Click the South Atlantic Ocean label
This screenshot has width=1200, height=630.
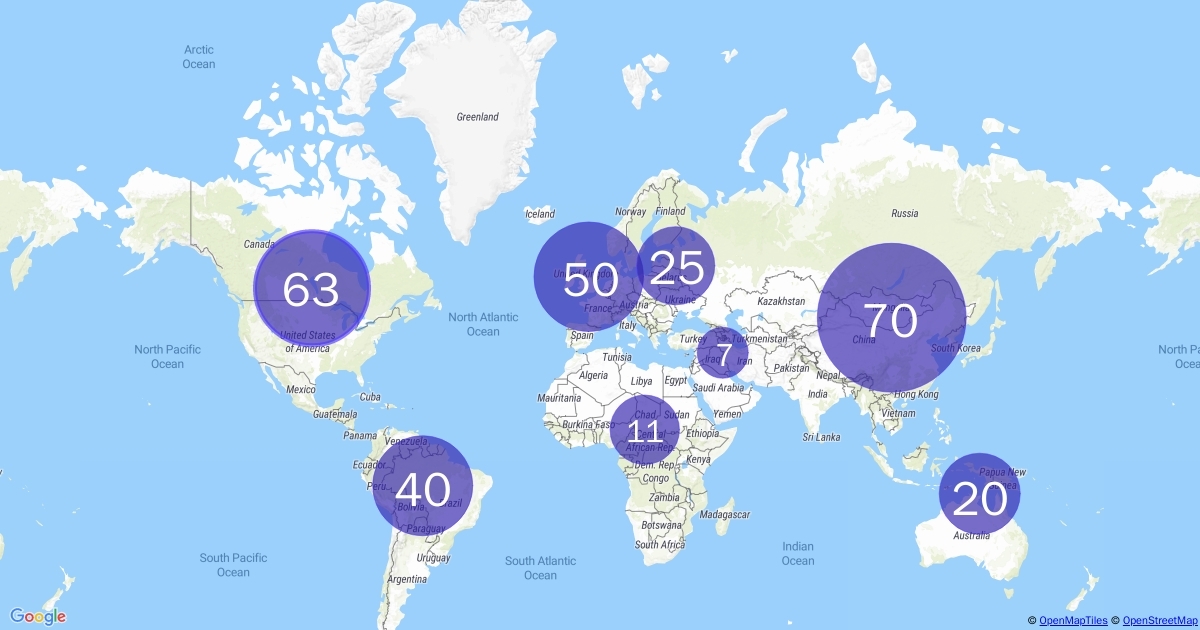click(540, 568)
